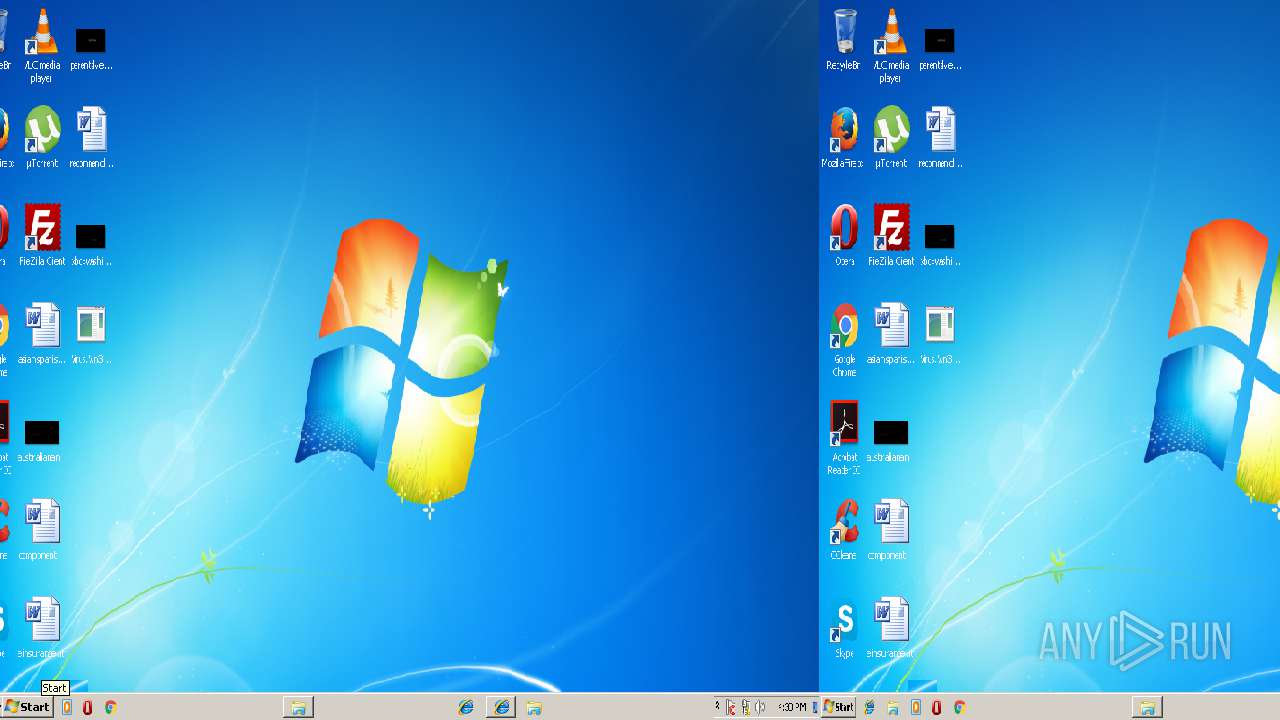Open Chrome from the right taskbar quick launch
Screen dimensions: 1280x720
coord(960,707)
